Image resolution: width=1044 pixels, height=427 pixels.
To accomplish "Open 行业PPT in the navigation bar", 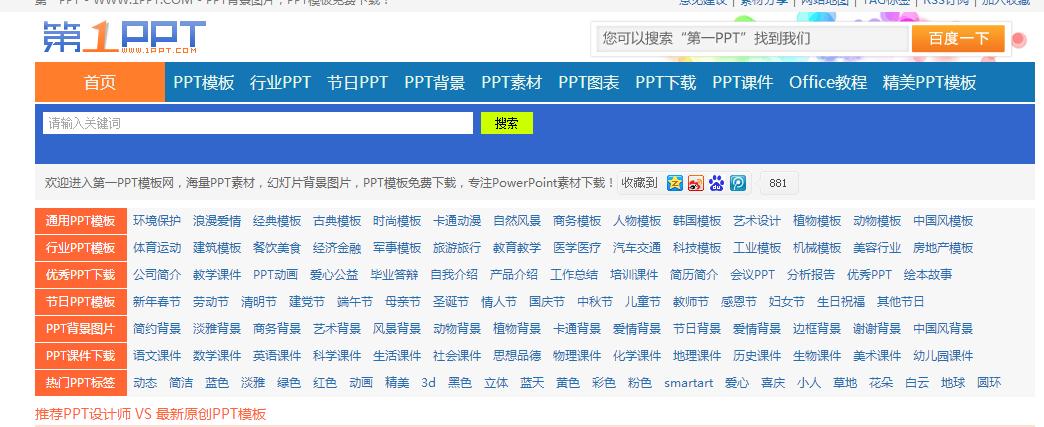I will click(280, 83).
